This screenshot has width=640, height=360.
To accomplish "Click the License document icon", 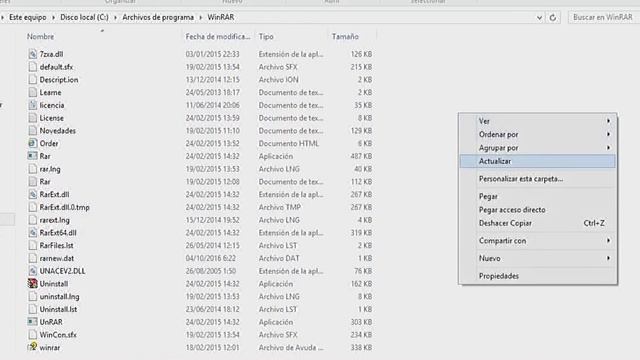I will click(x=33, y=118).
